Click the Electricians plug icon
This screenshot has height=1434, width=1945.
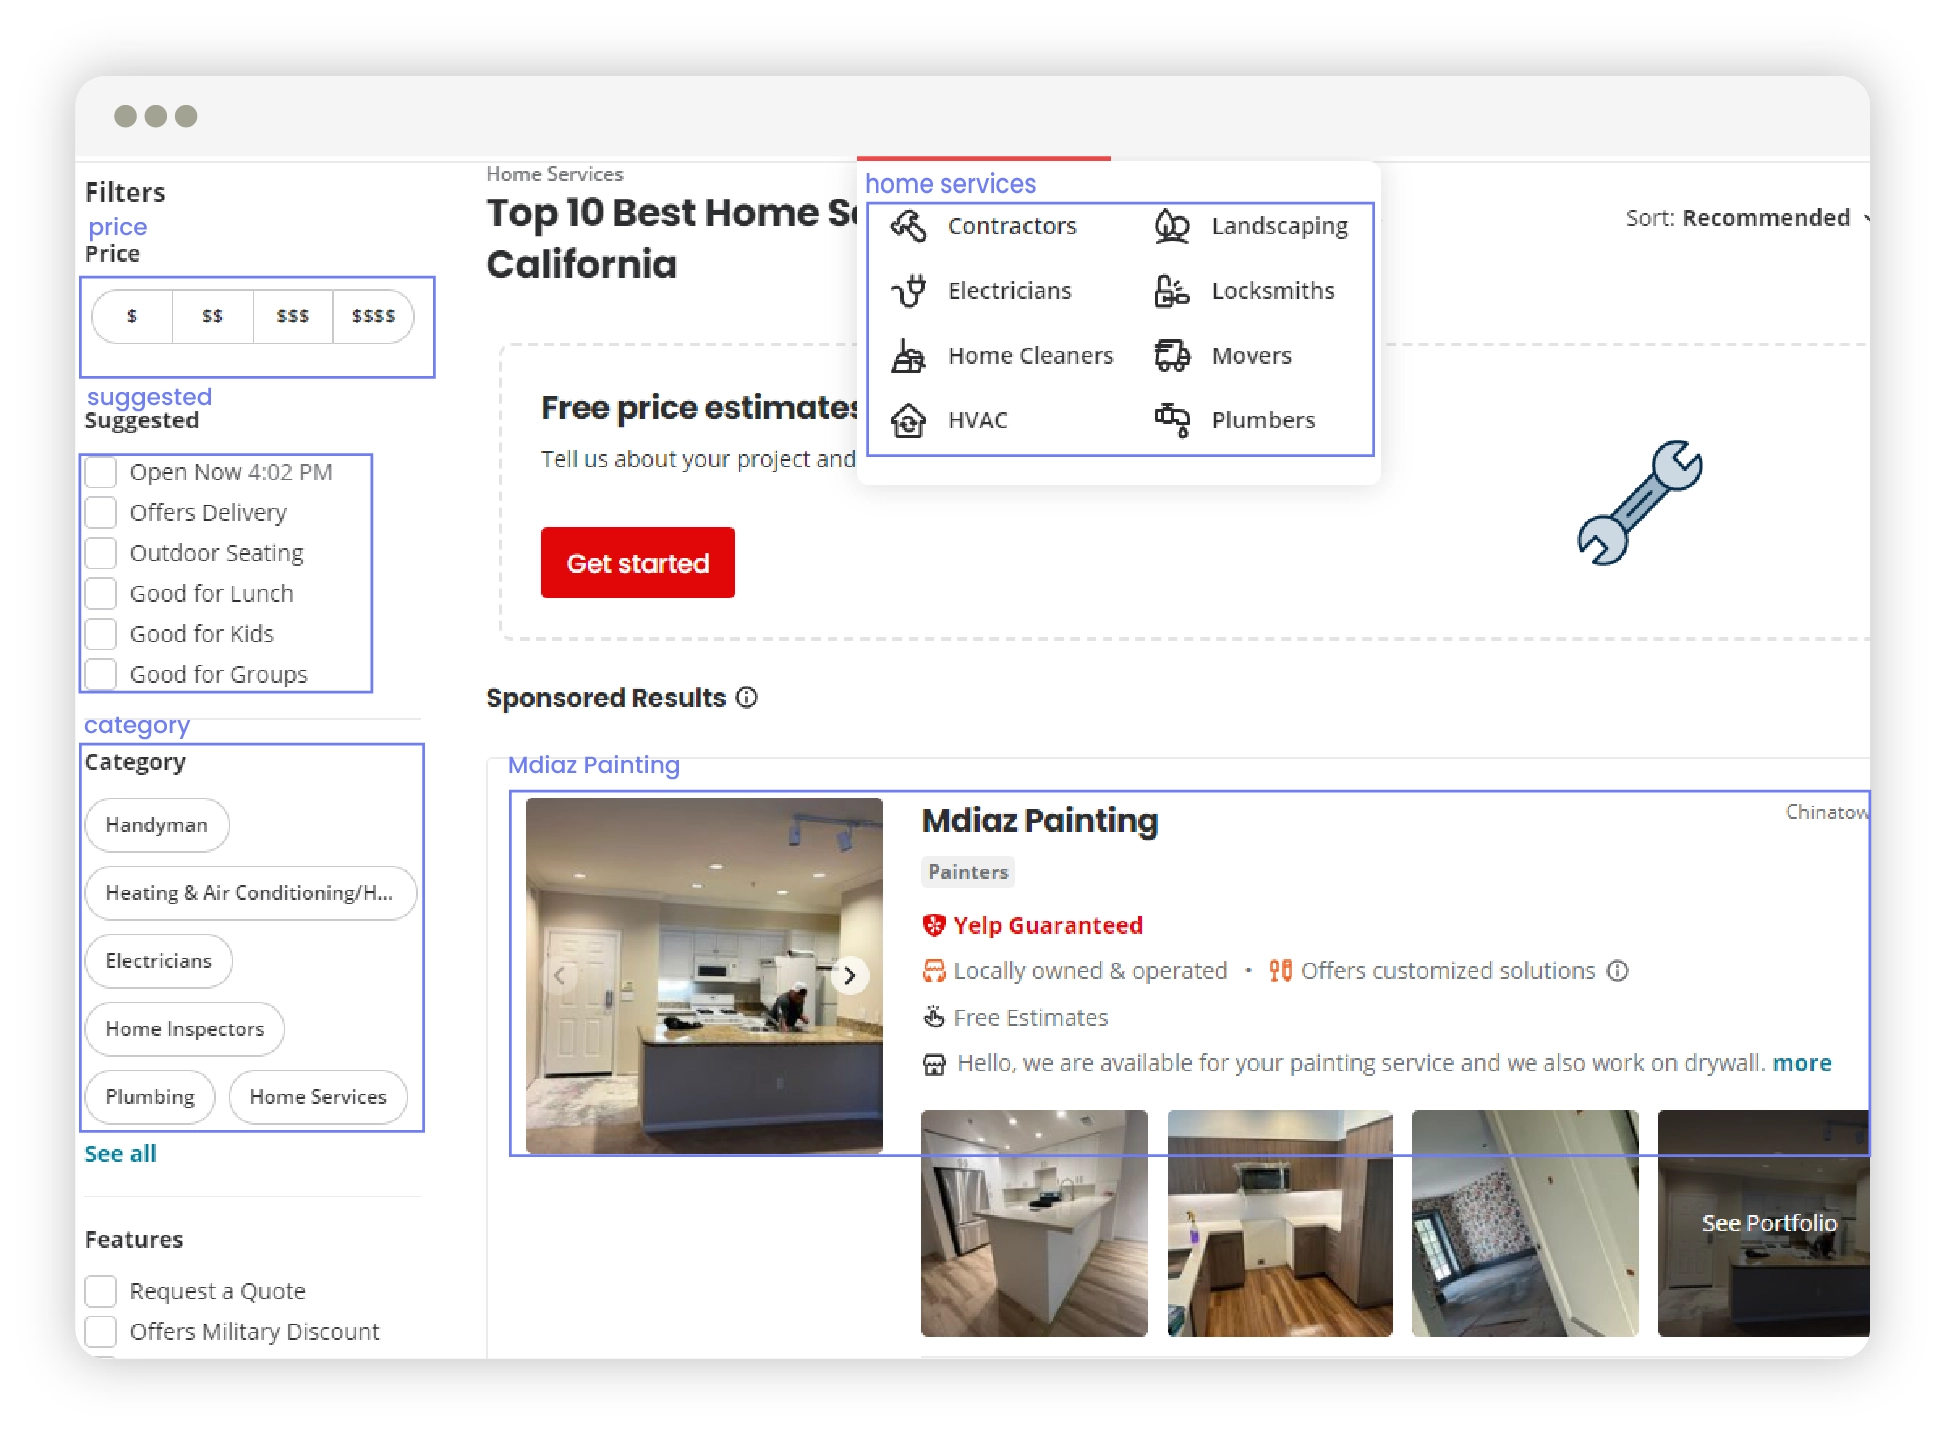click(x=908, y=291)
